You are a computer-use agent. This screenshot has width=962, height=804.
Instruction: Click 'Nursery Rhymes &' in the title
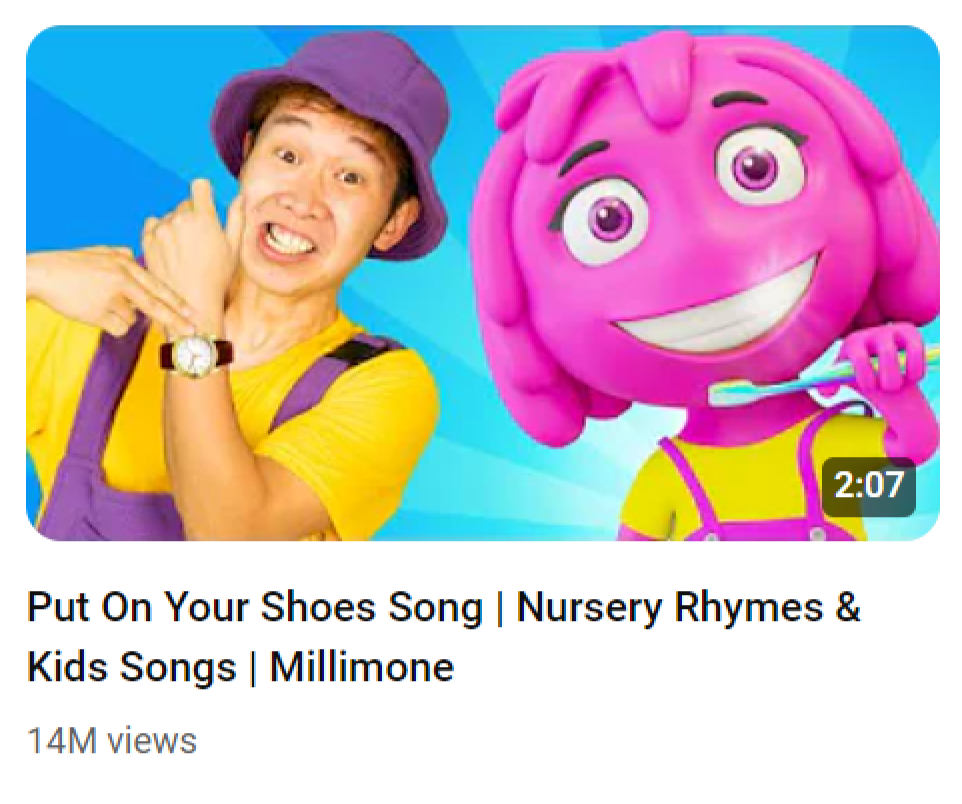(x=688, y=608)
